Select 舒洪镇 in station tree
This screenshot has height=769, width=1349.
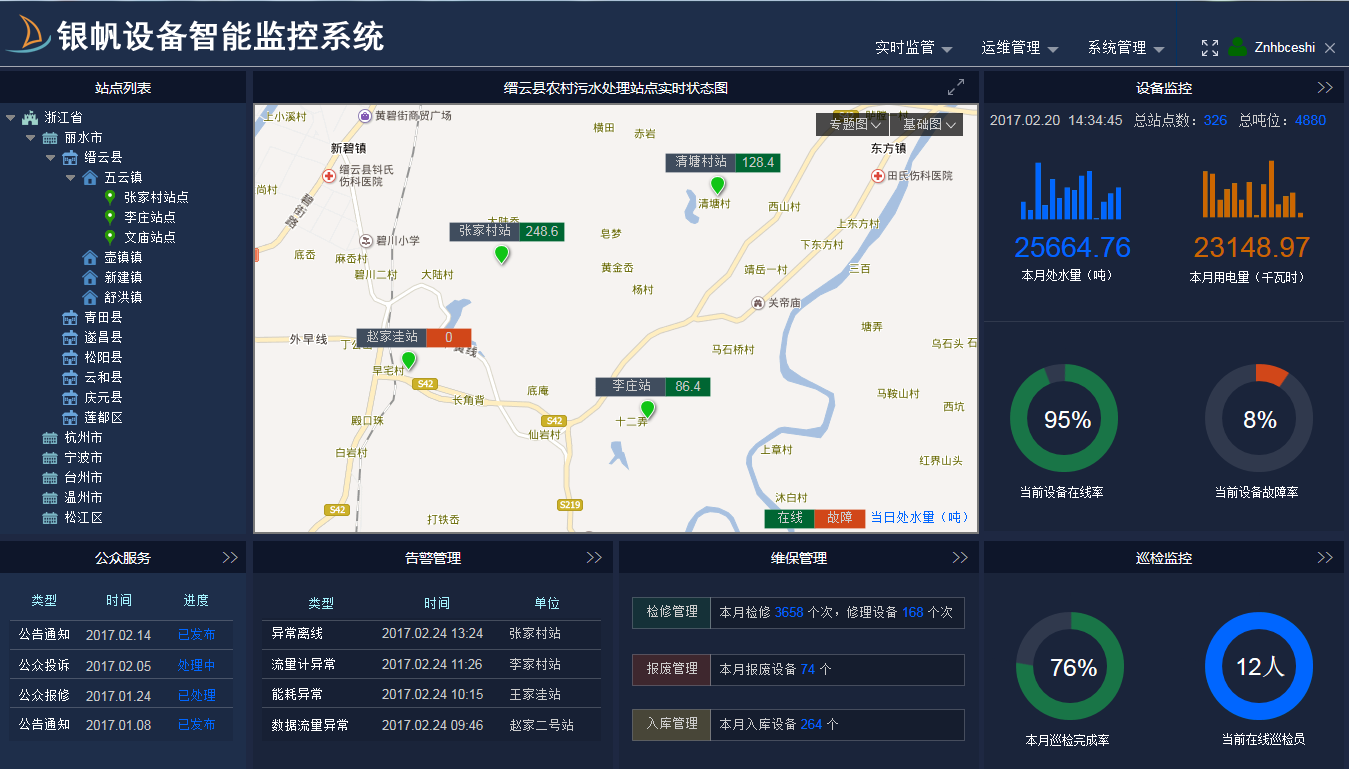coord(123,297)
